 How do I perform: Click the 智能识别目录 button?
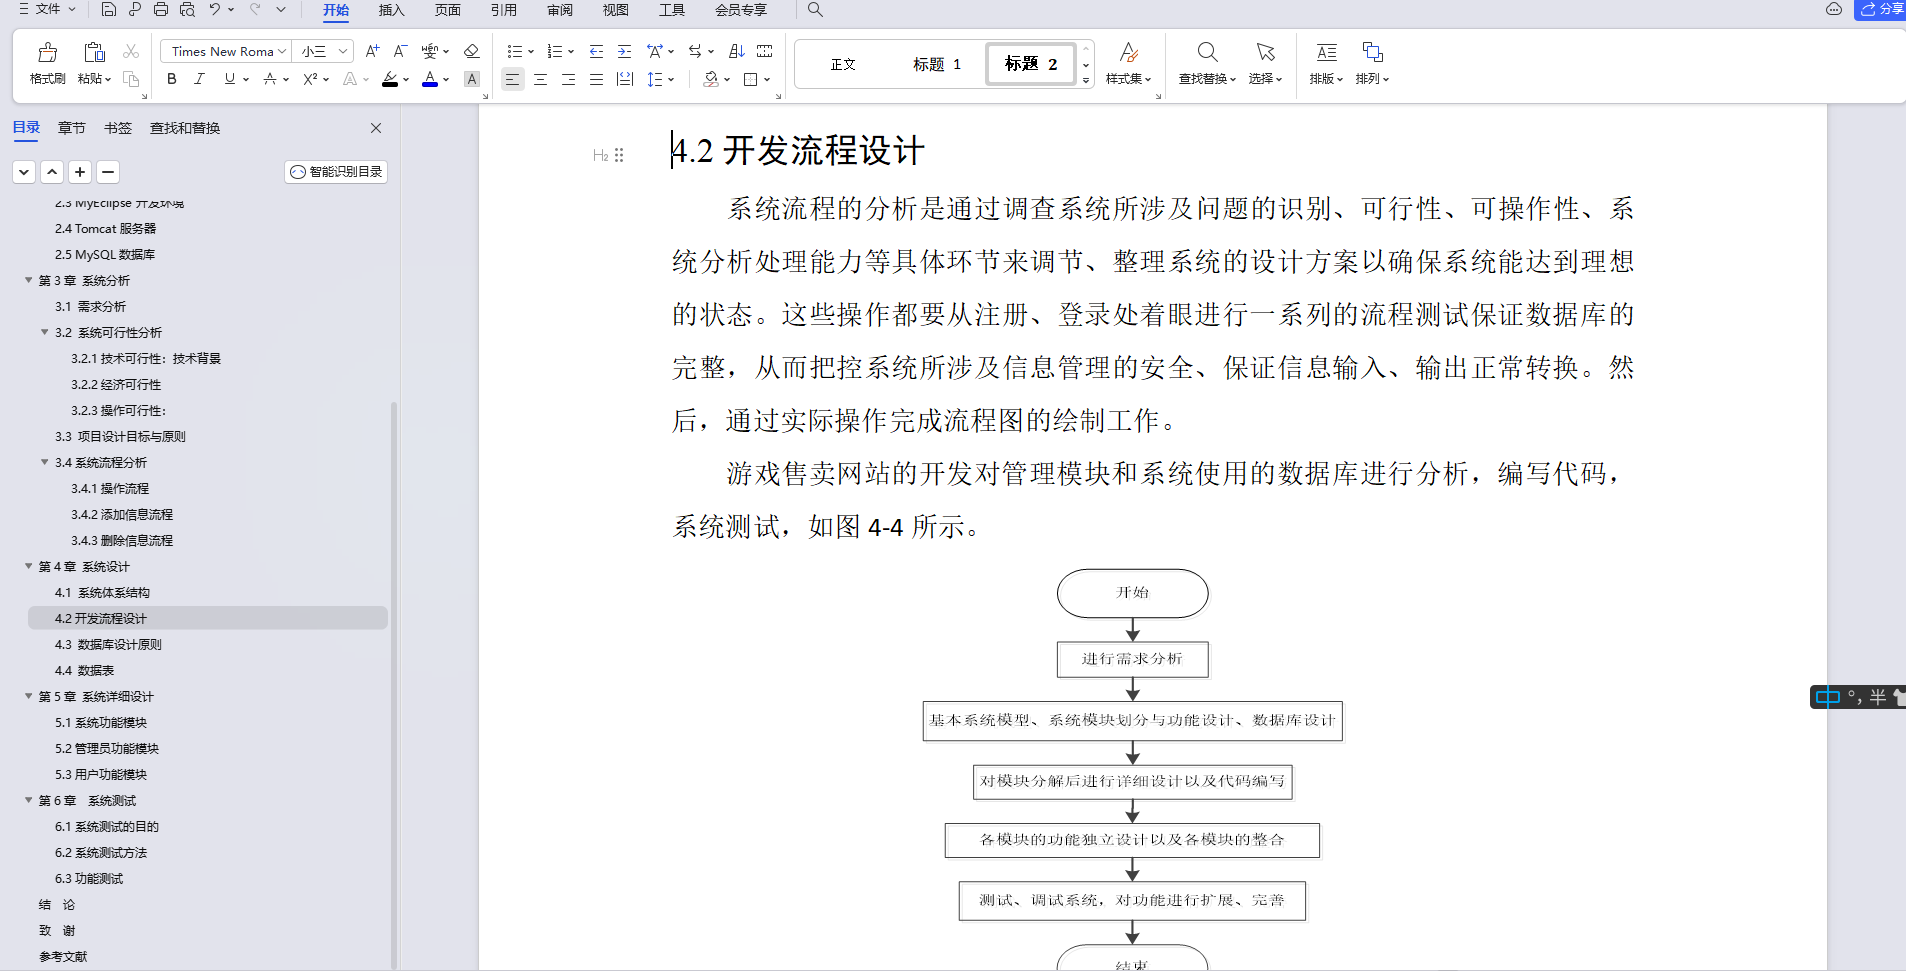(x=336, y=172)
